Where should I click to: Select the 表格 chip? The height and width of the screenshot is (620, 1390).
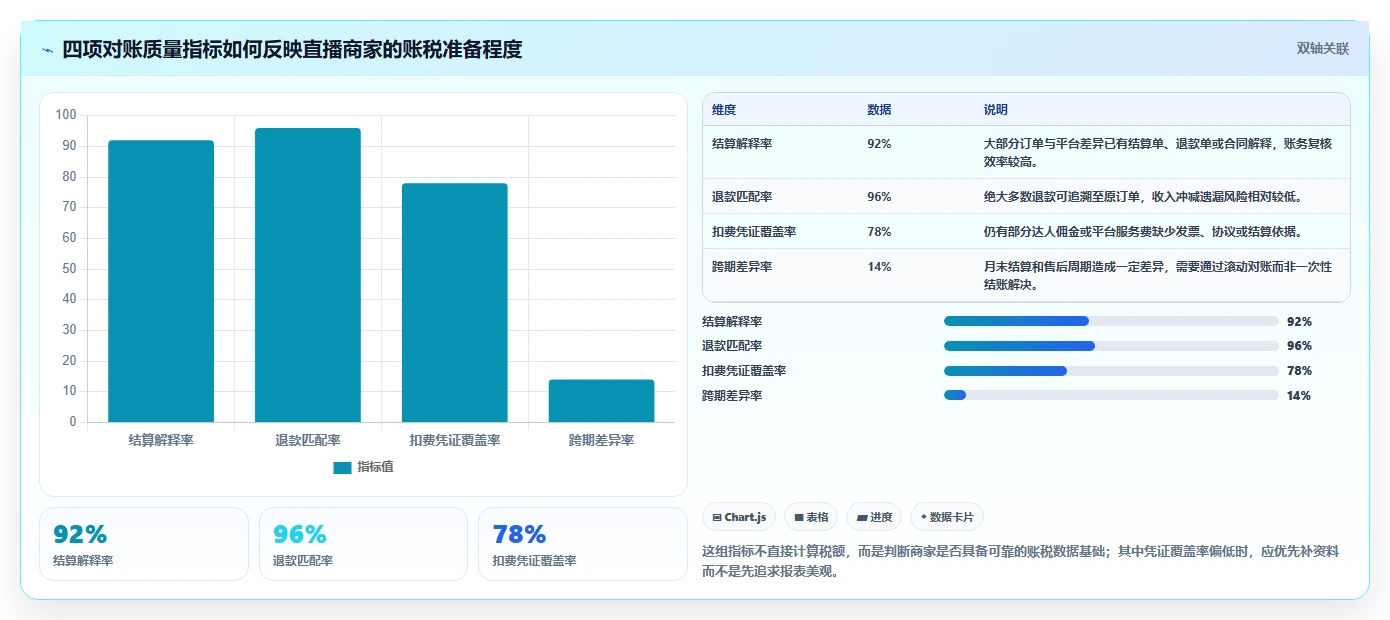[x=811, y=517]
